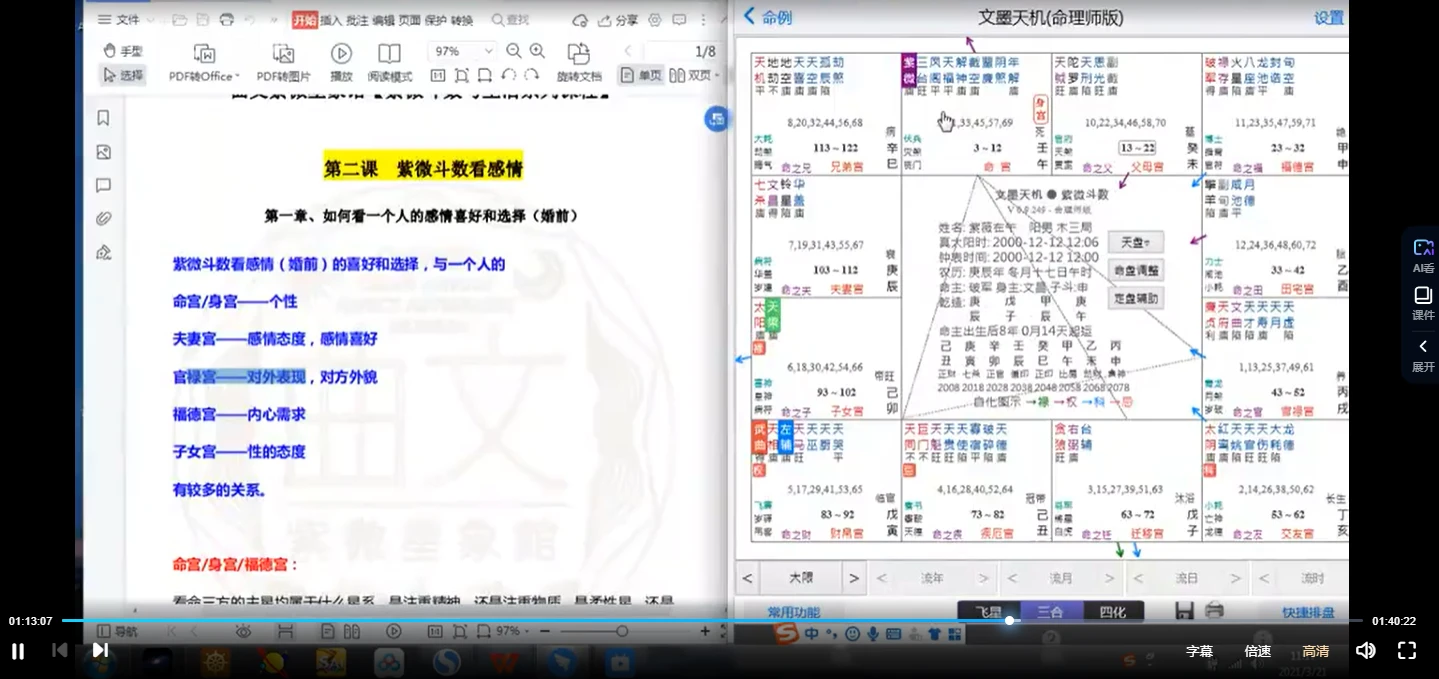The width and height of the screenshot is (1439, 679).
Task: Zoom out with the magnifier minus icon
Action: tap(512, 52)
